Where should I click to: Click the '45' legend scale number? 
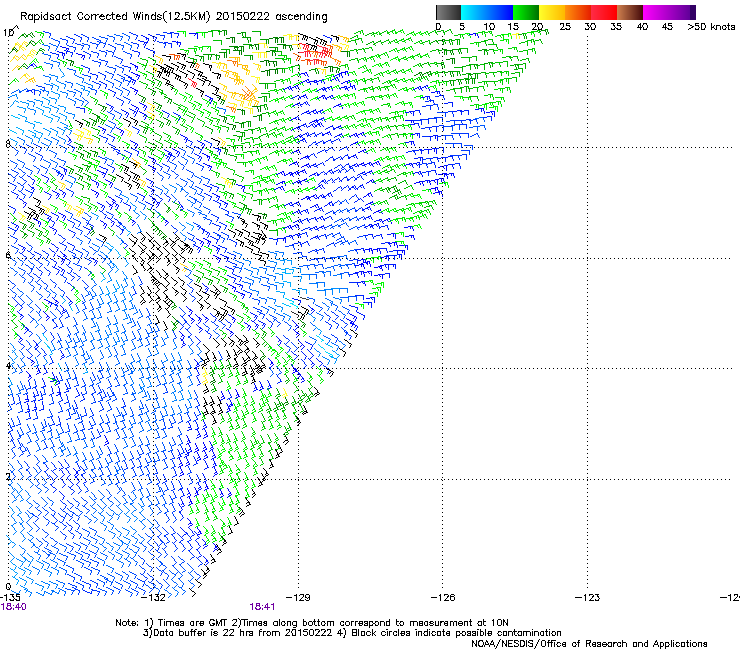[667, 27]
